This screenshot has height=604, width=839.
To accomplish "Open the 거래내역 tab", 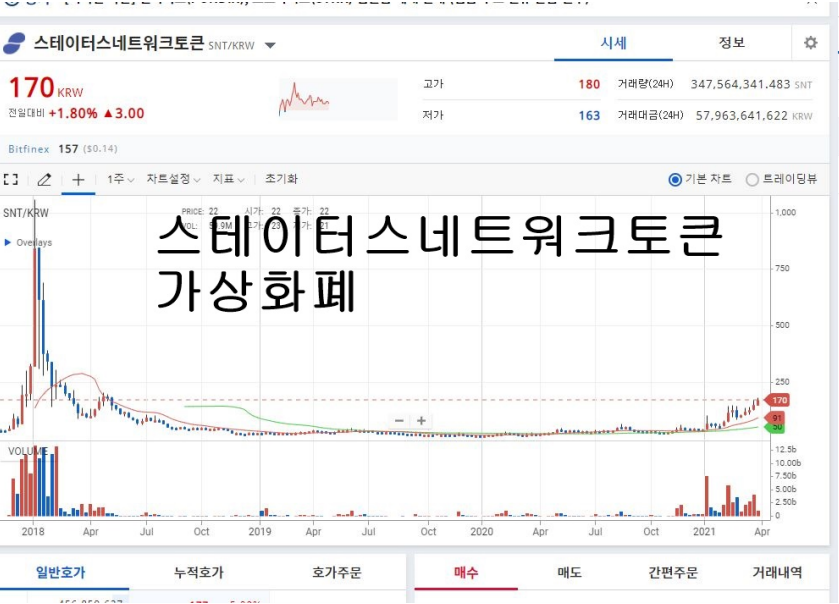I will click(777, 572).
